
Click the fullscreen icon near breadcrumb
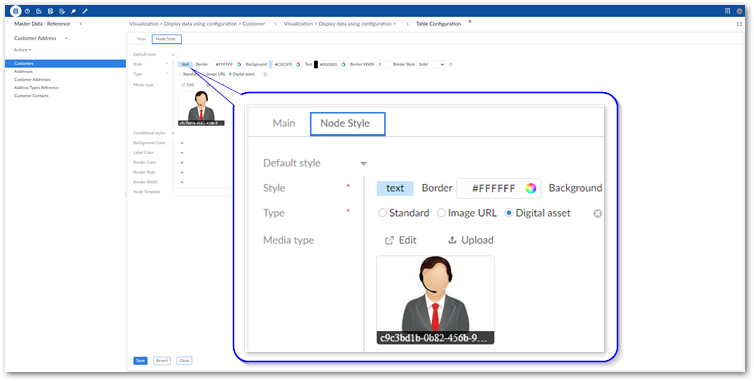coord(740,24)
